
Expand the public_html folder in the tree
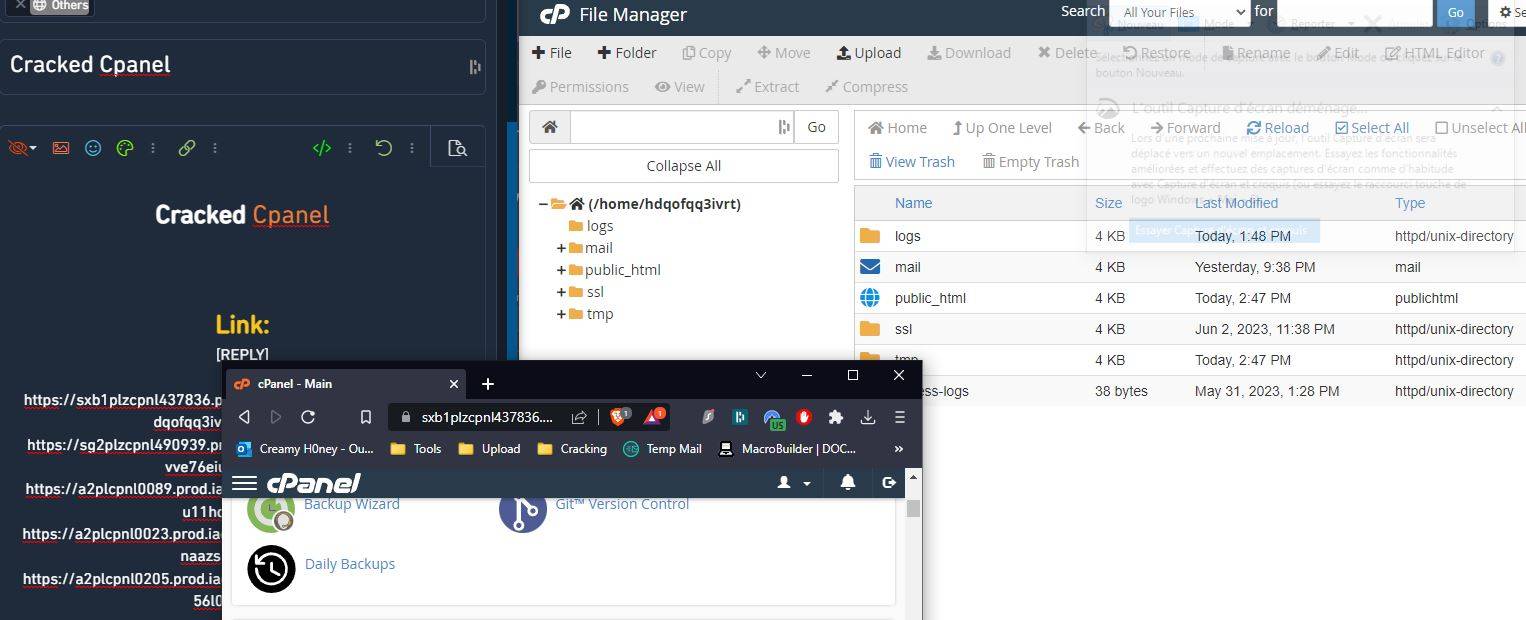[562, 270]
